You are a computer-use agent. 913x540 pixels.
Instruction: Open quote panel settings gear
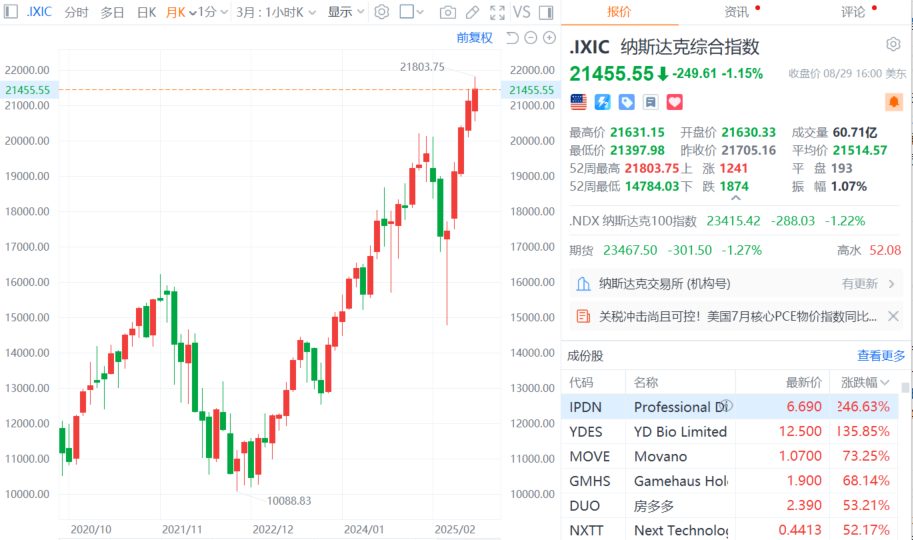893,44
